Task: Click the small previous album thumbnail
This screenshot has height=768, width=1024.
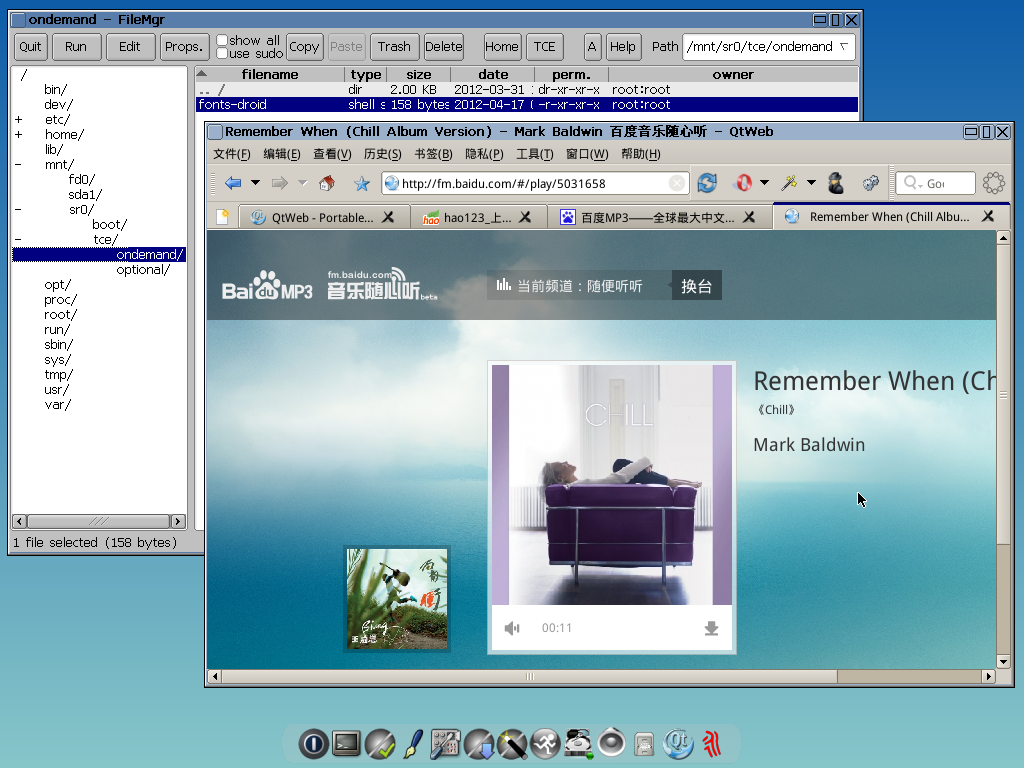Action: (x=397, y=599)
